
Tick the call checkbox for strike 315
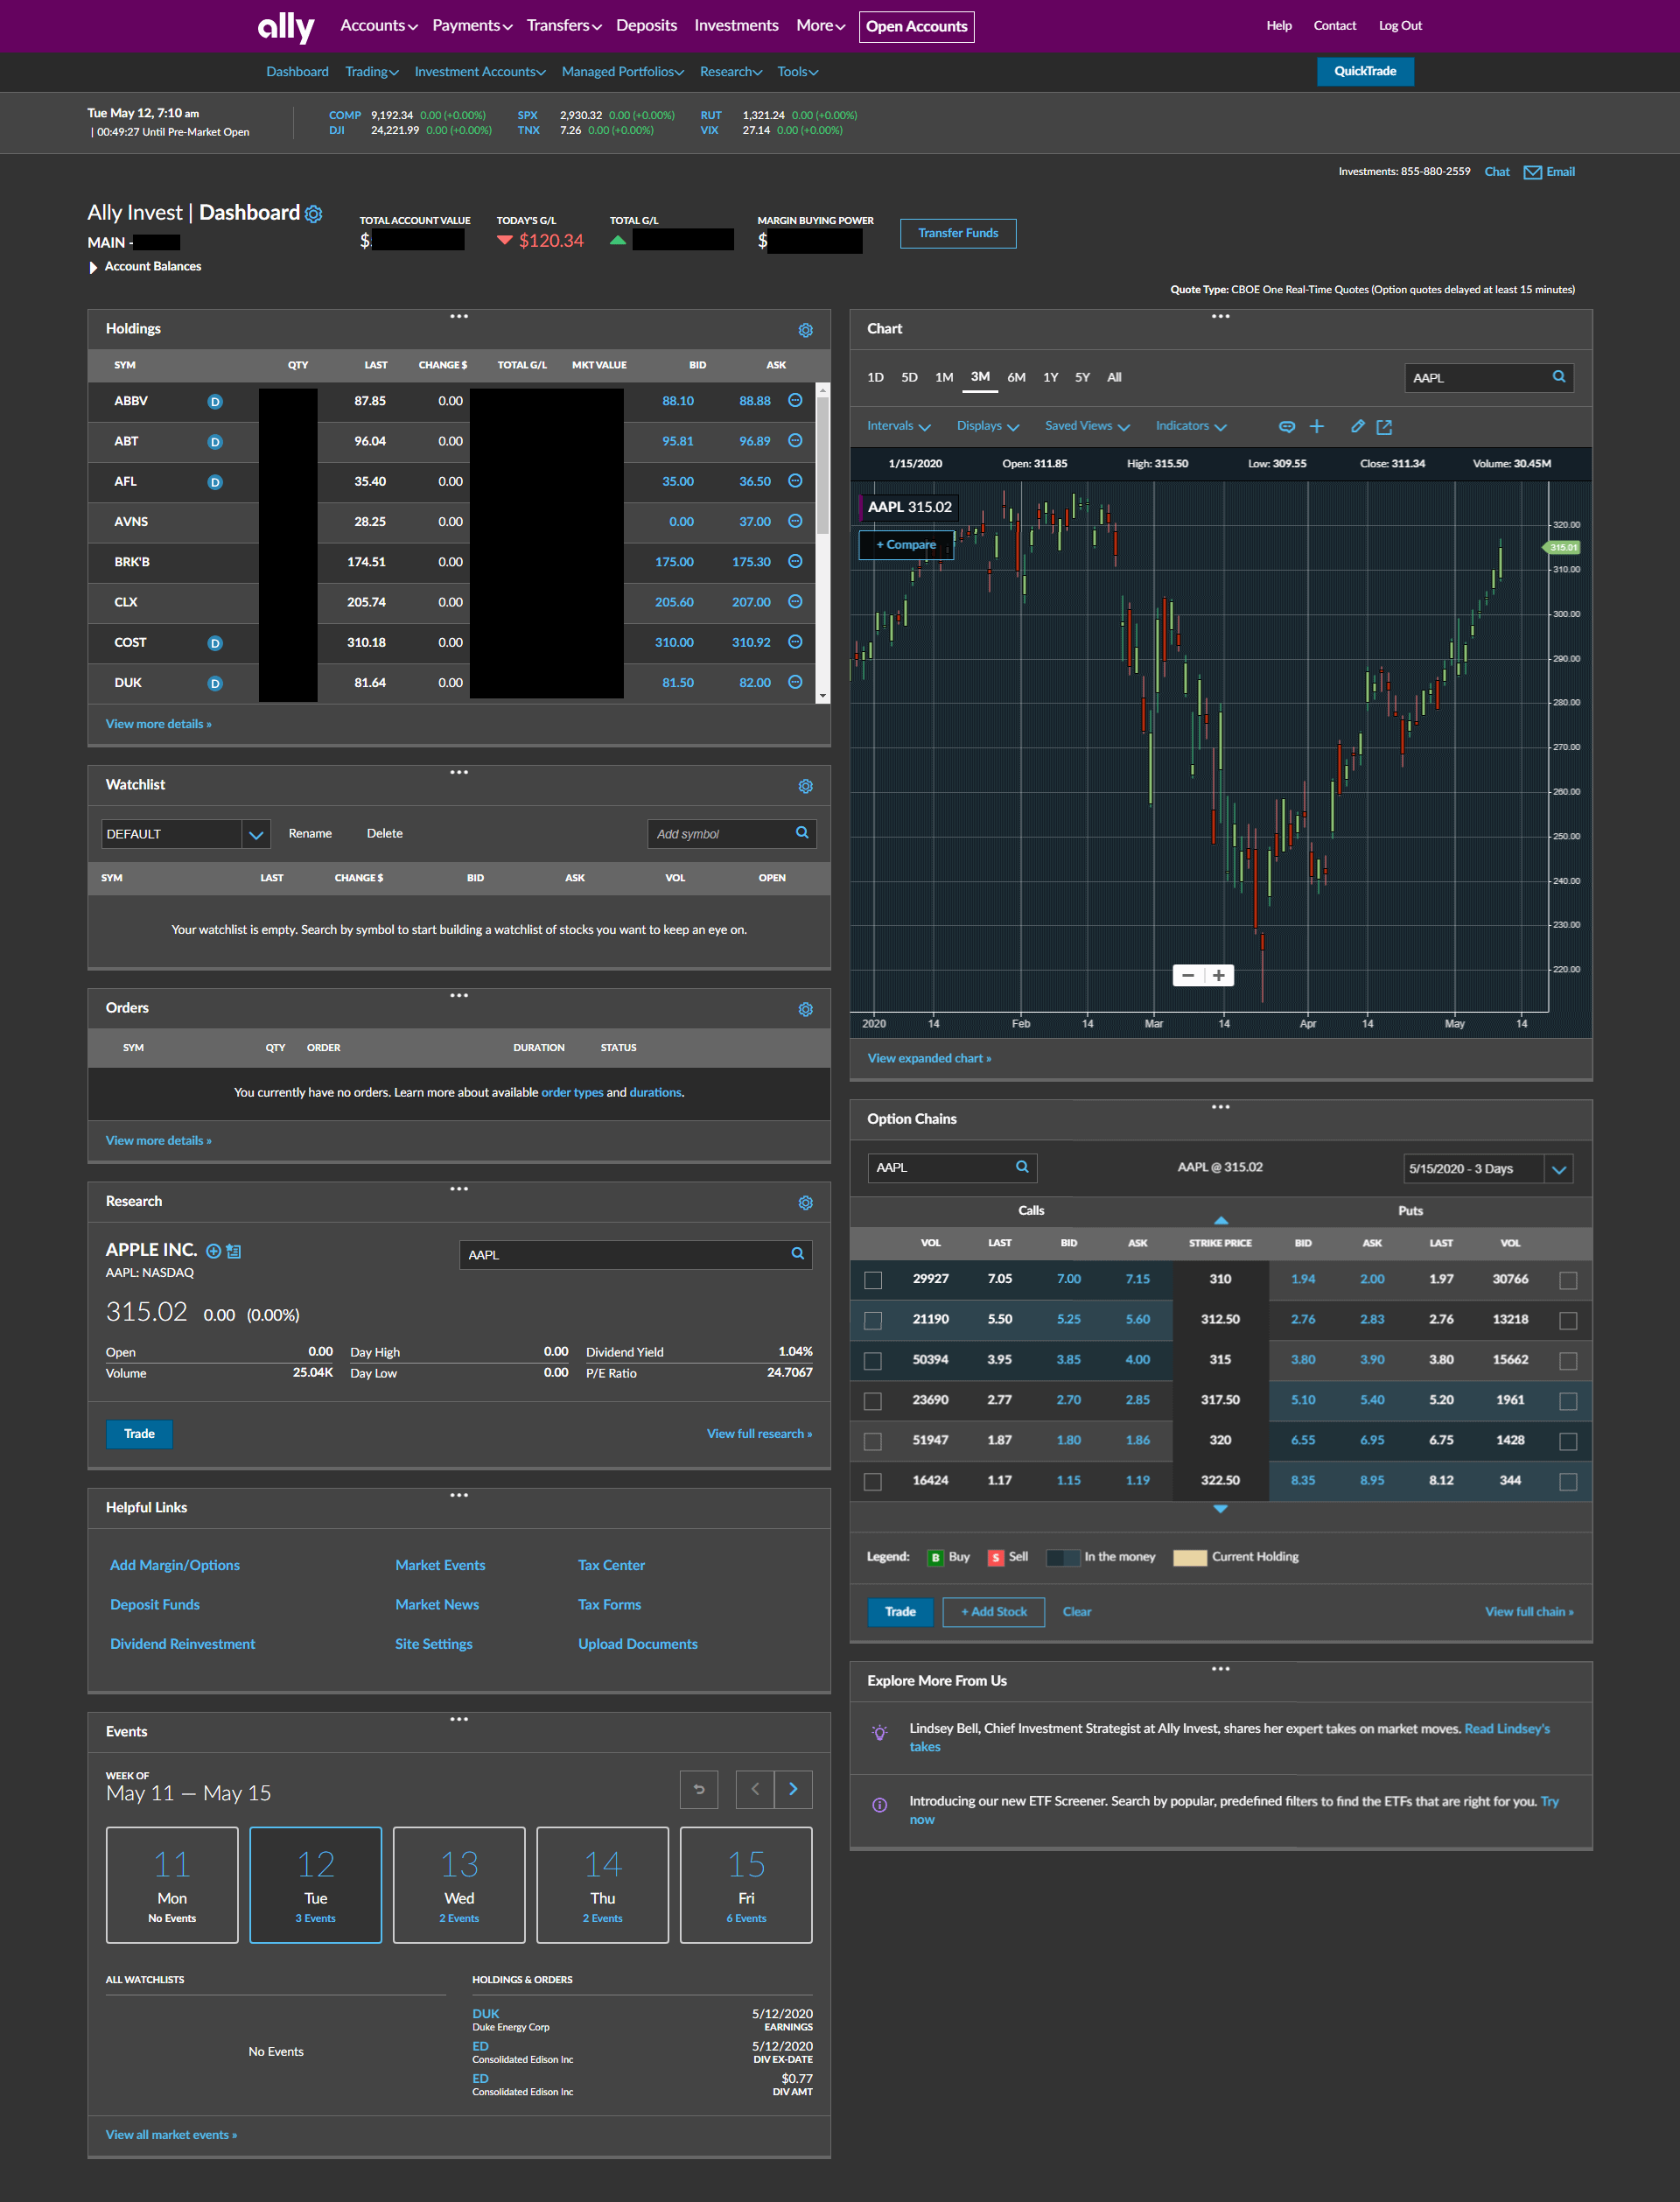click(x=873, y=1361)
